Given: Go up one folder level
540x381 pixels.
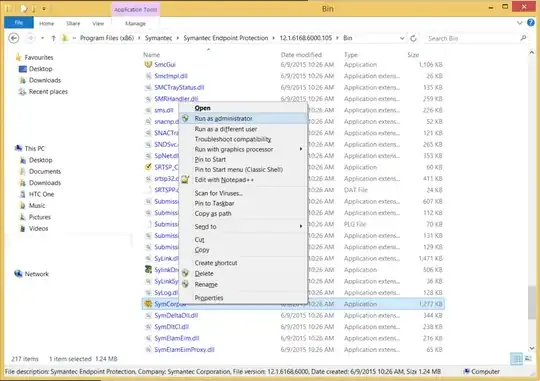Looking at the screenshot, I should click(53, 38).
